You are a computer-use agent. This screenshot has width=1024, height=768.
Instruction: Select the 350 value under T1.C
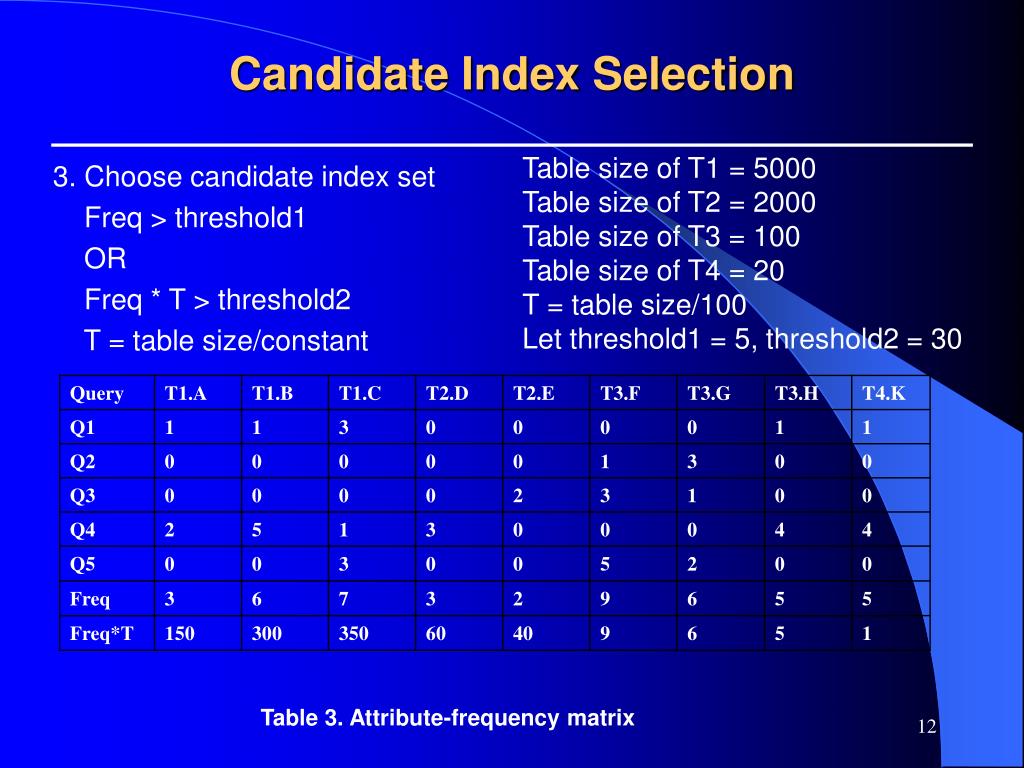click(353, 633)
